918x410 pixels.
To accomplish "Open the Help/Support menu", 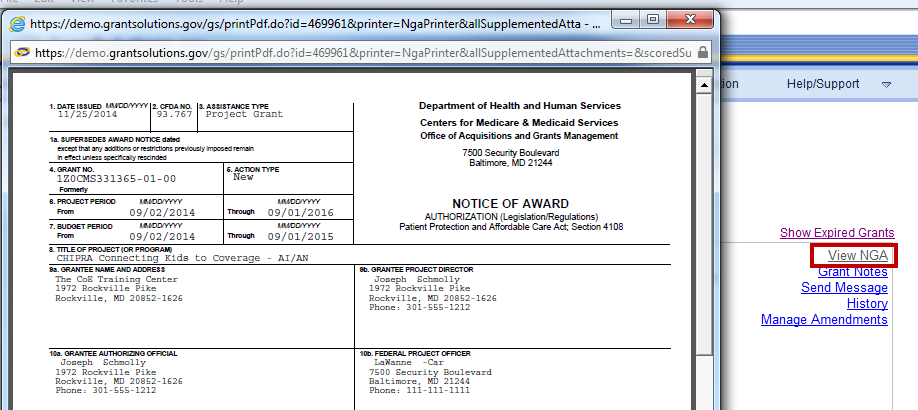I will [x=822, y=84].
